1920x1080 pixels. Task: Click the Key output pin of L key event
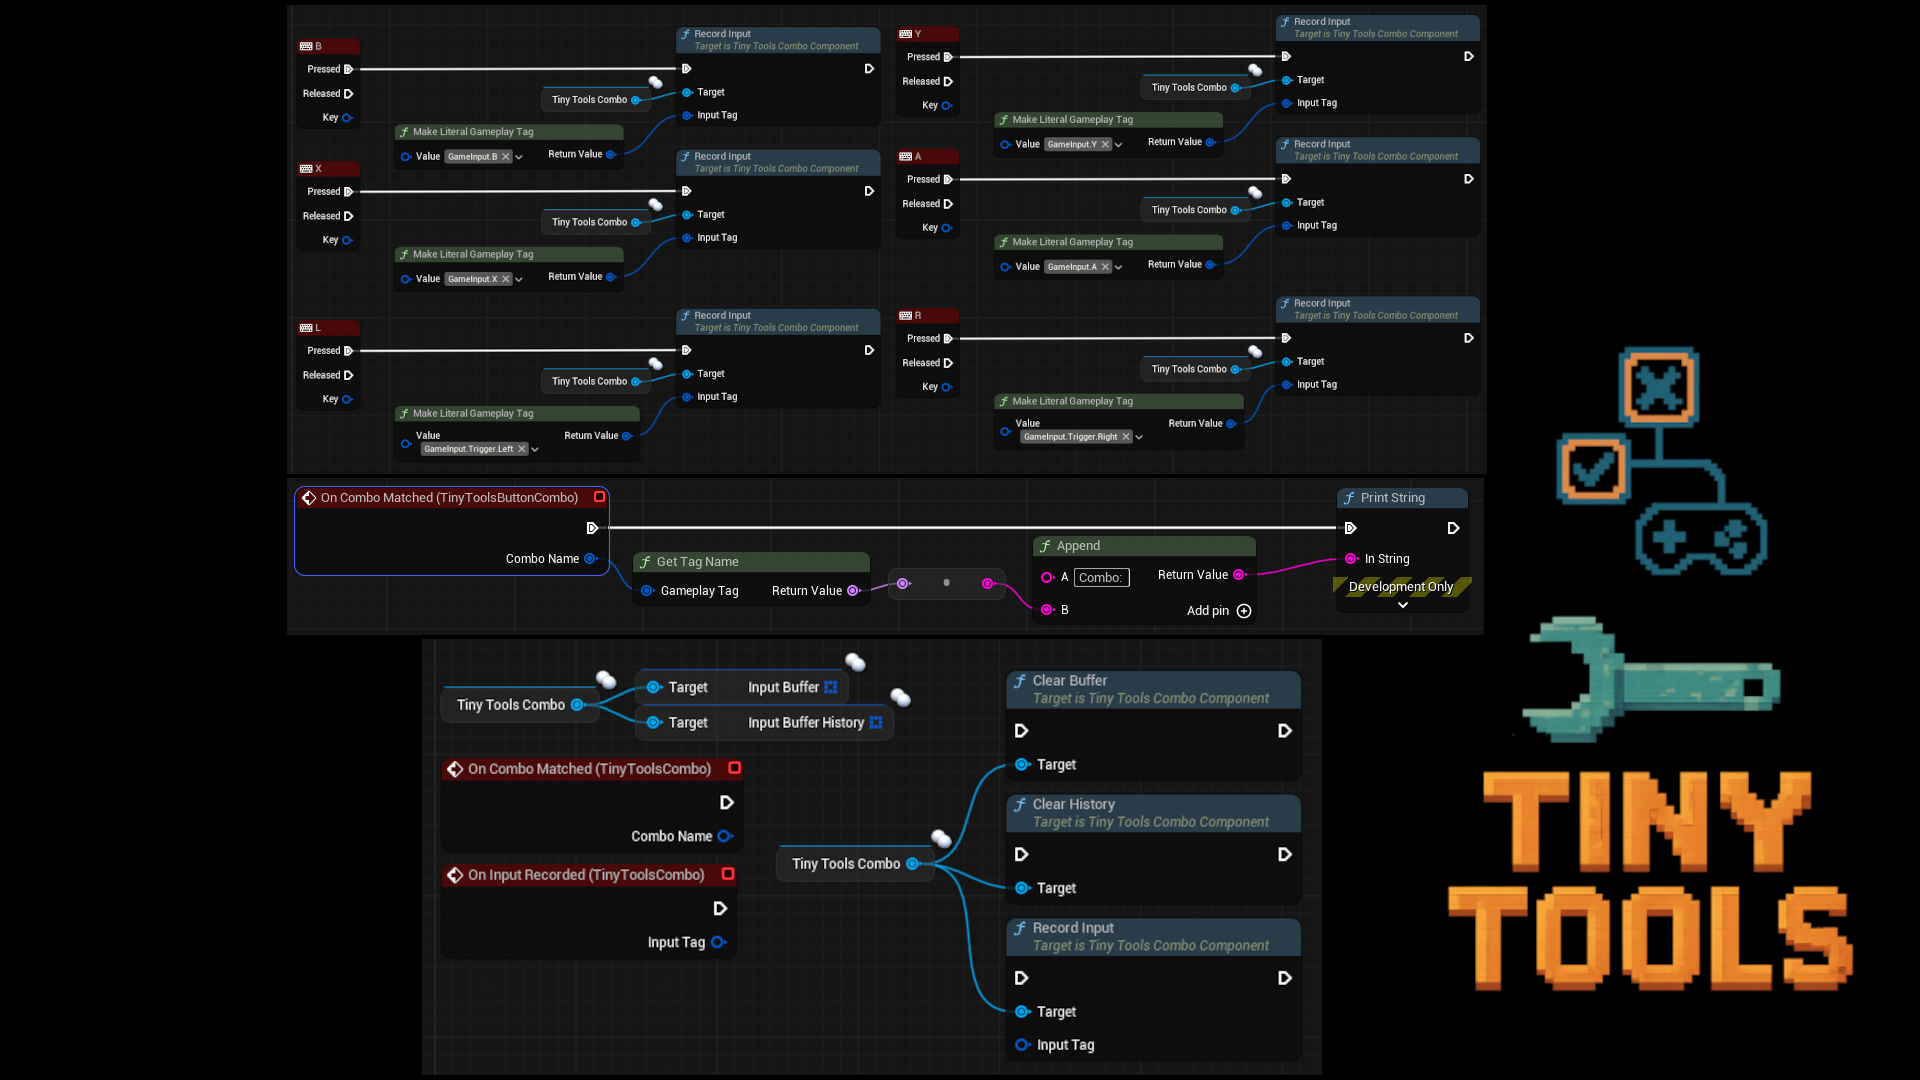point(347,399)
